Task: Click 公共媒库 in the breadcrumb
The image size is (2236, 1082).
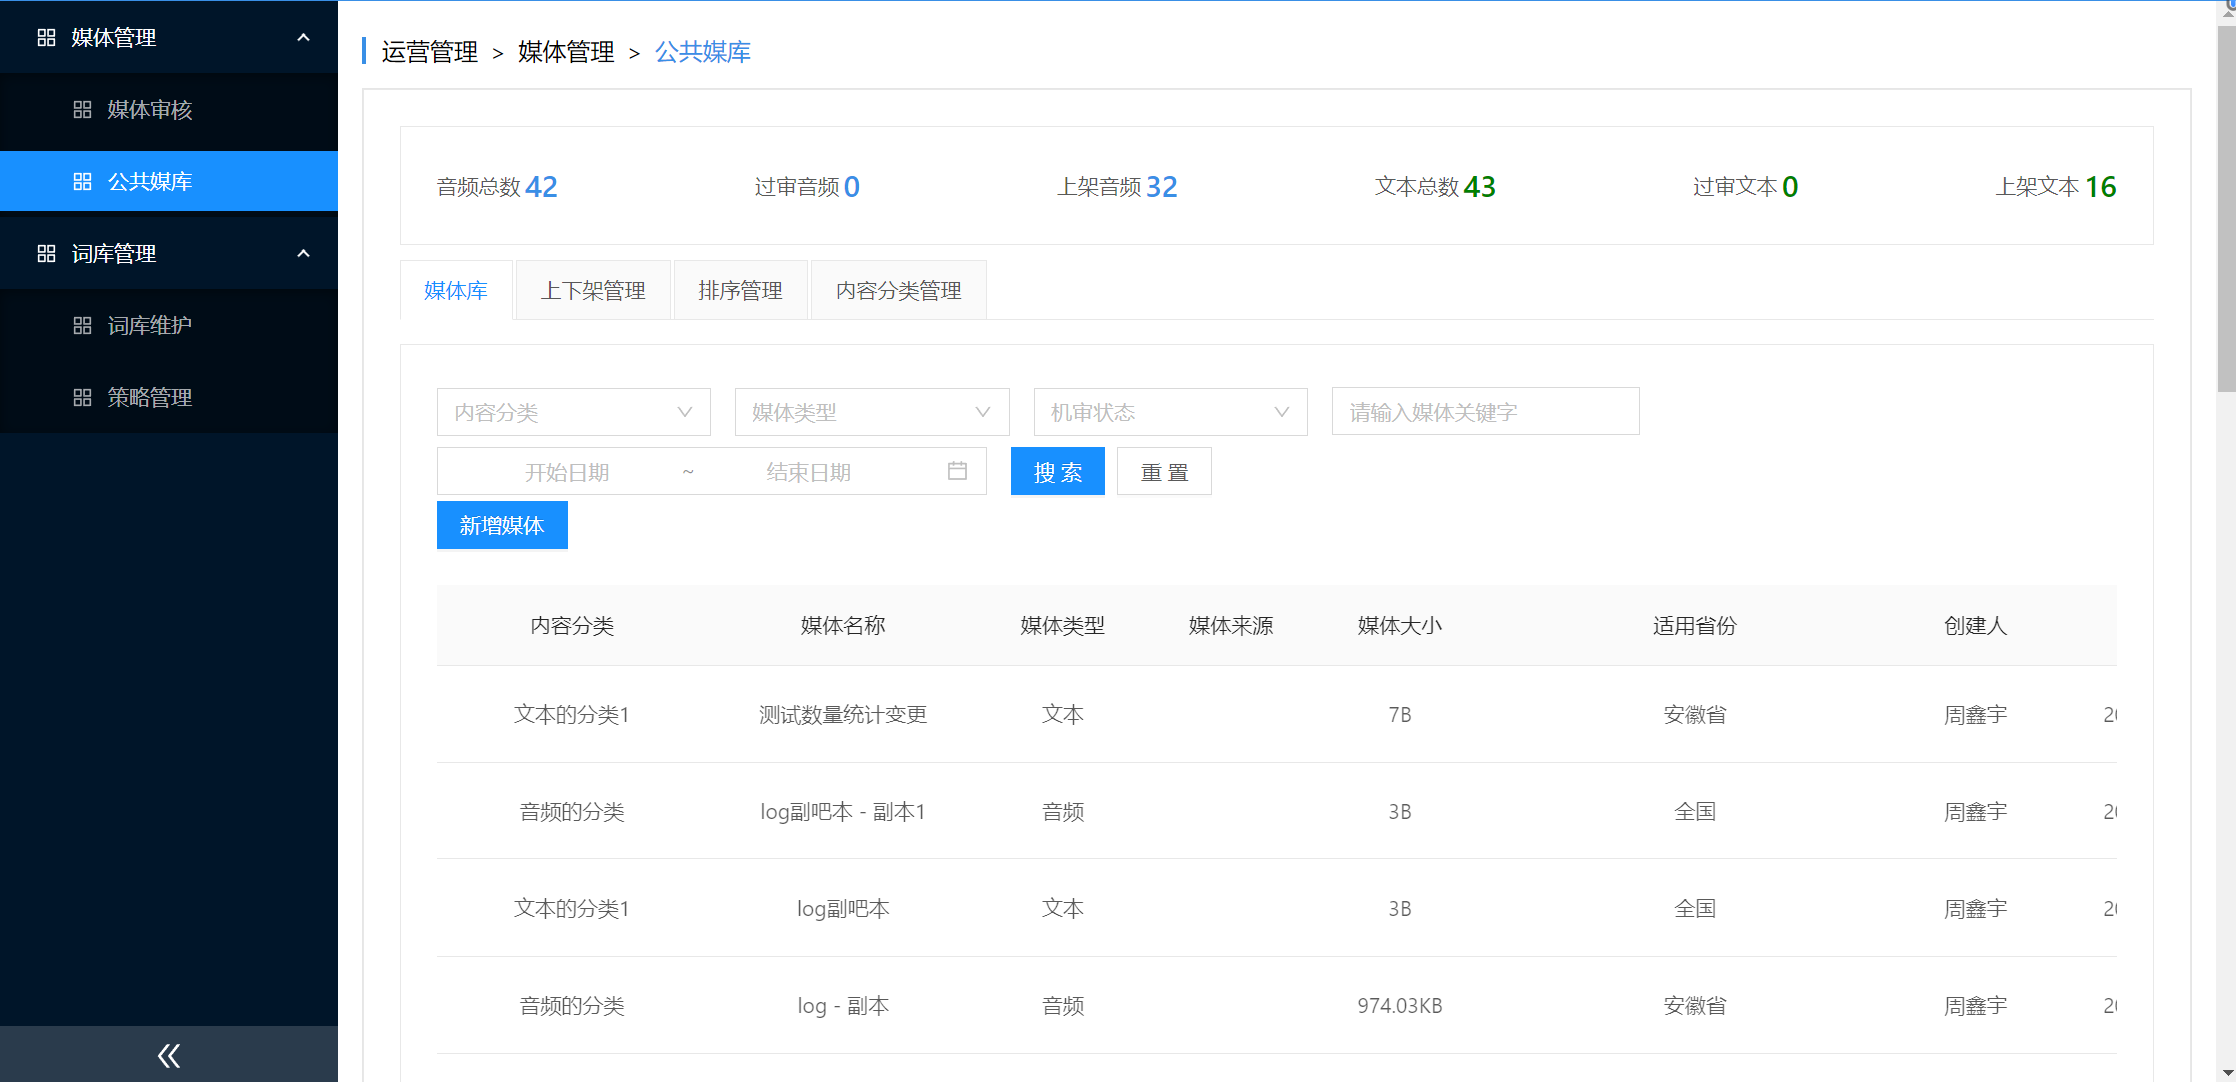Action: 703,52
